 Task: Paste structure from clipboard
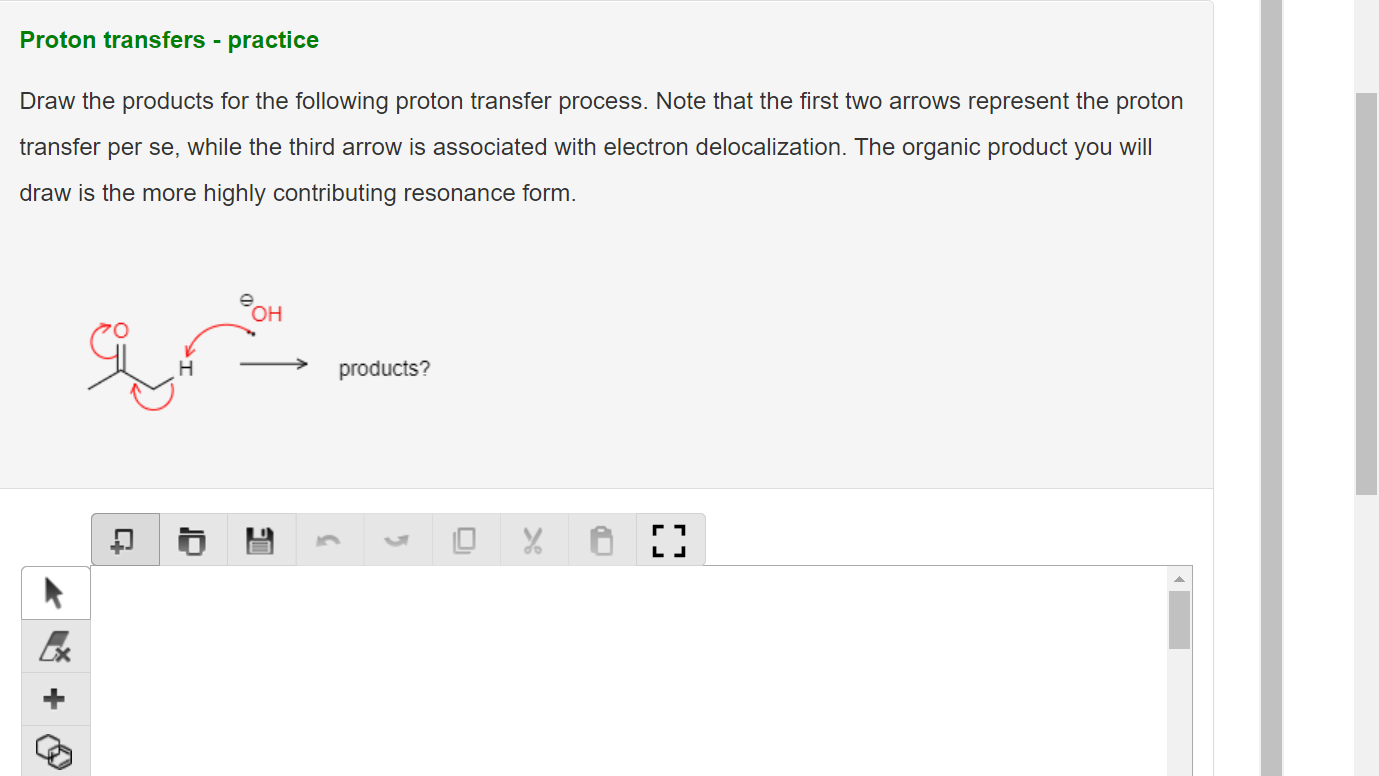pos(602,539)
